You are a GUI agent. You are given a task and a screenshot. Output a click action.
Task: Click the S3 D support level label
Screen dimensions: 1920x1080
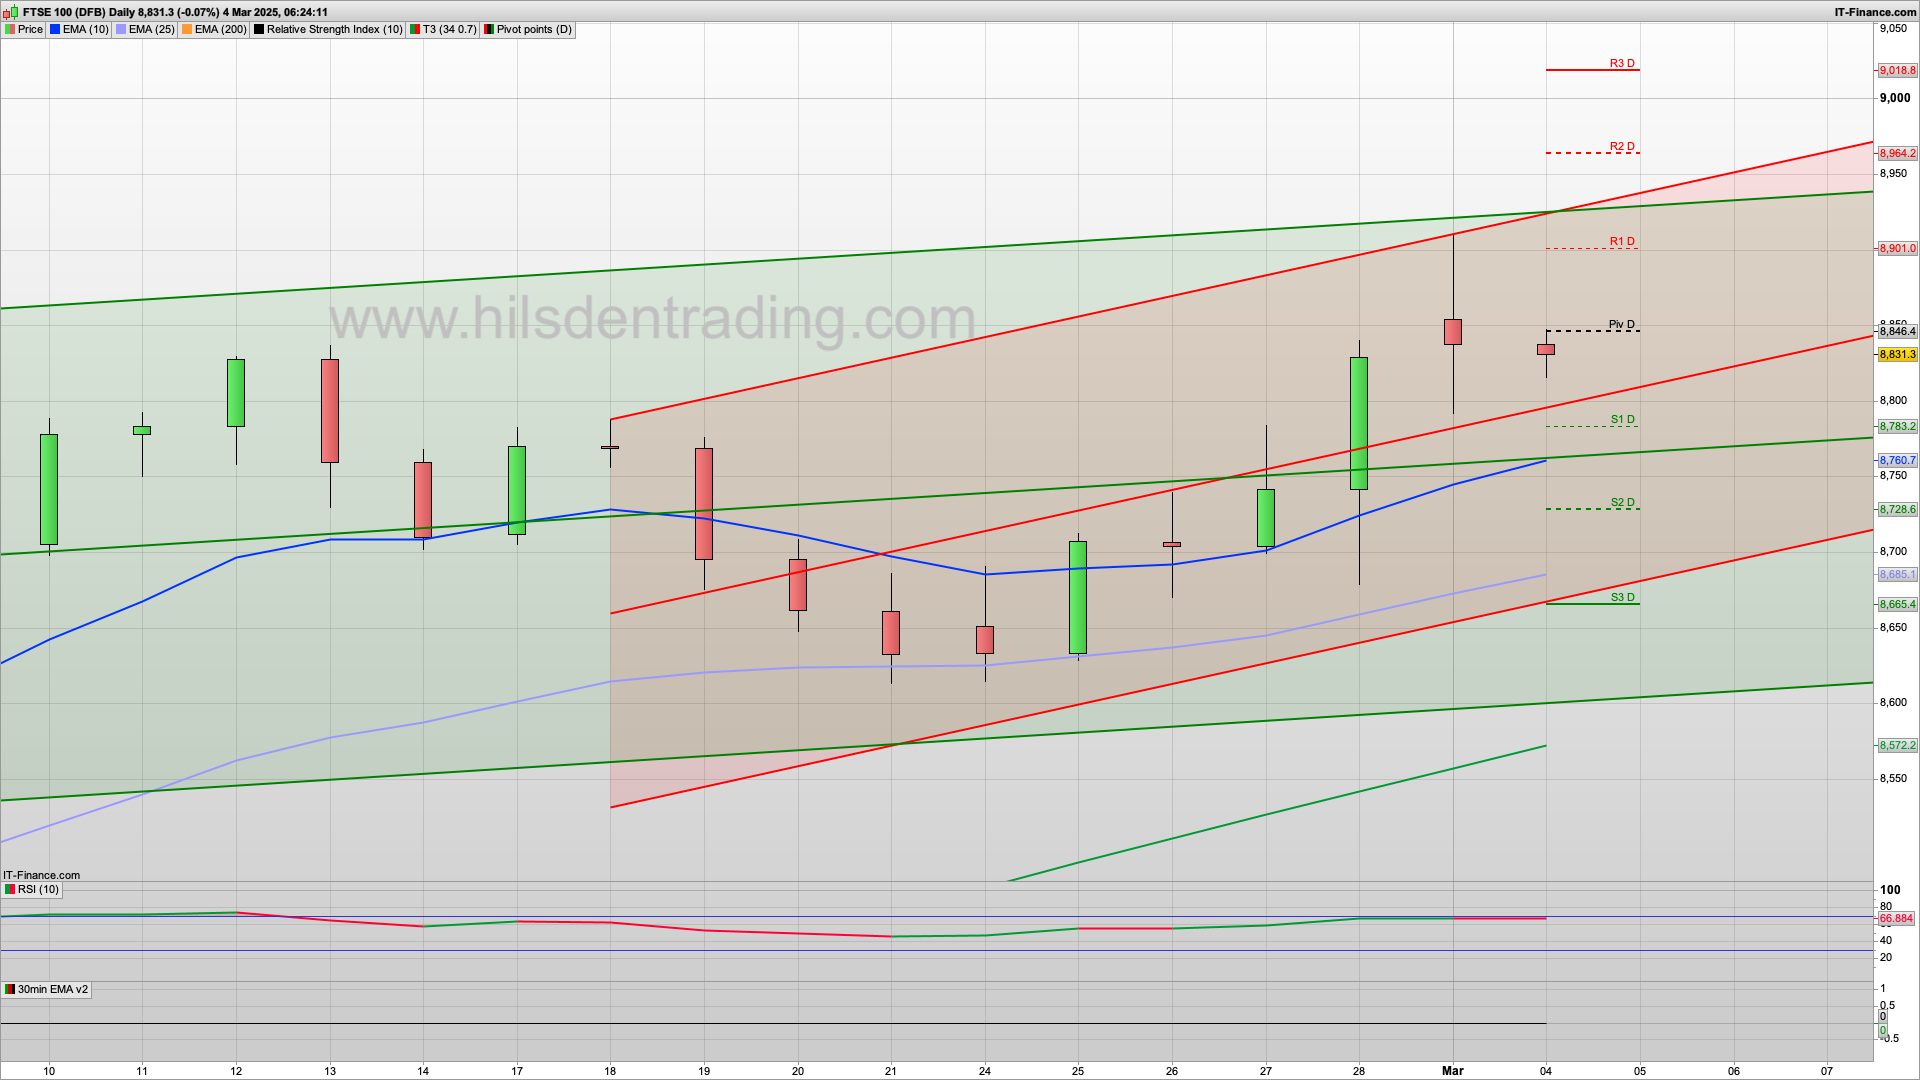(x=1622, y=597)
